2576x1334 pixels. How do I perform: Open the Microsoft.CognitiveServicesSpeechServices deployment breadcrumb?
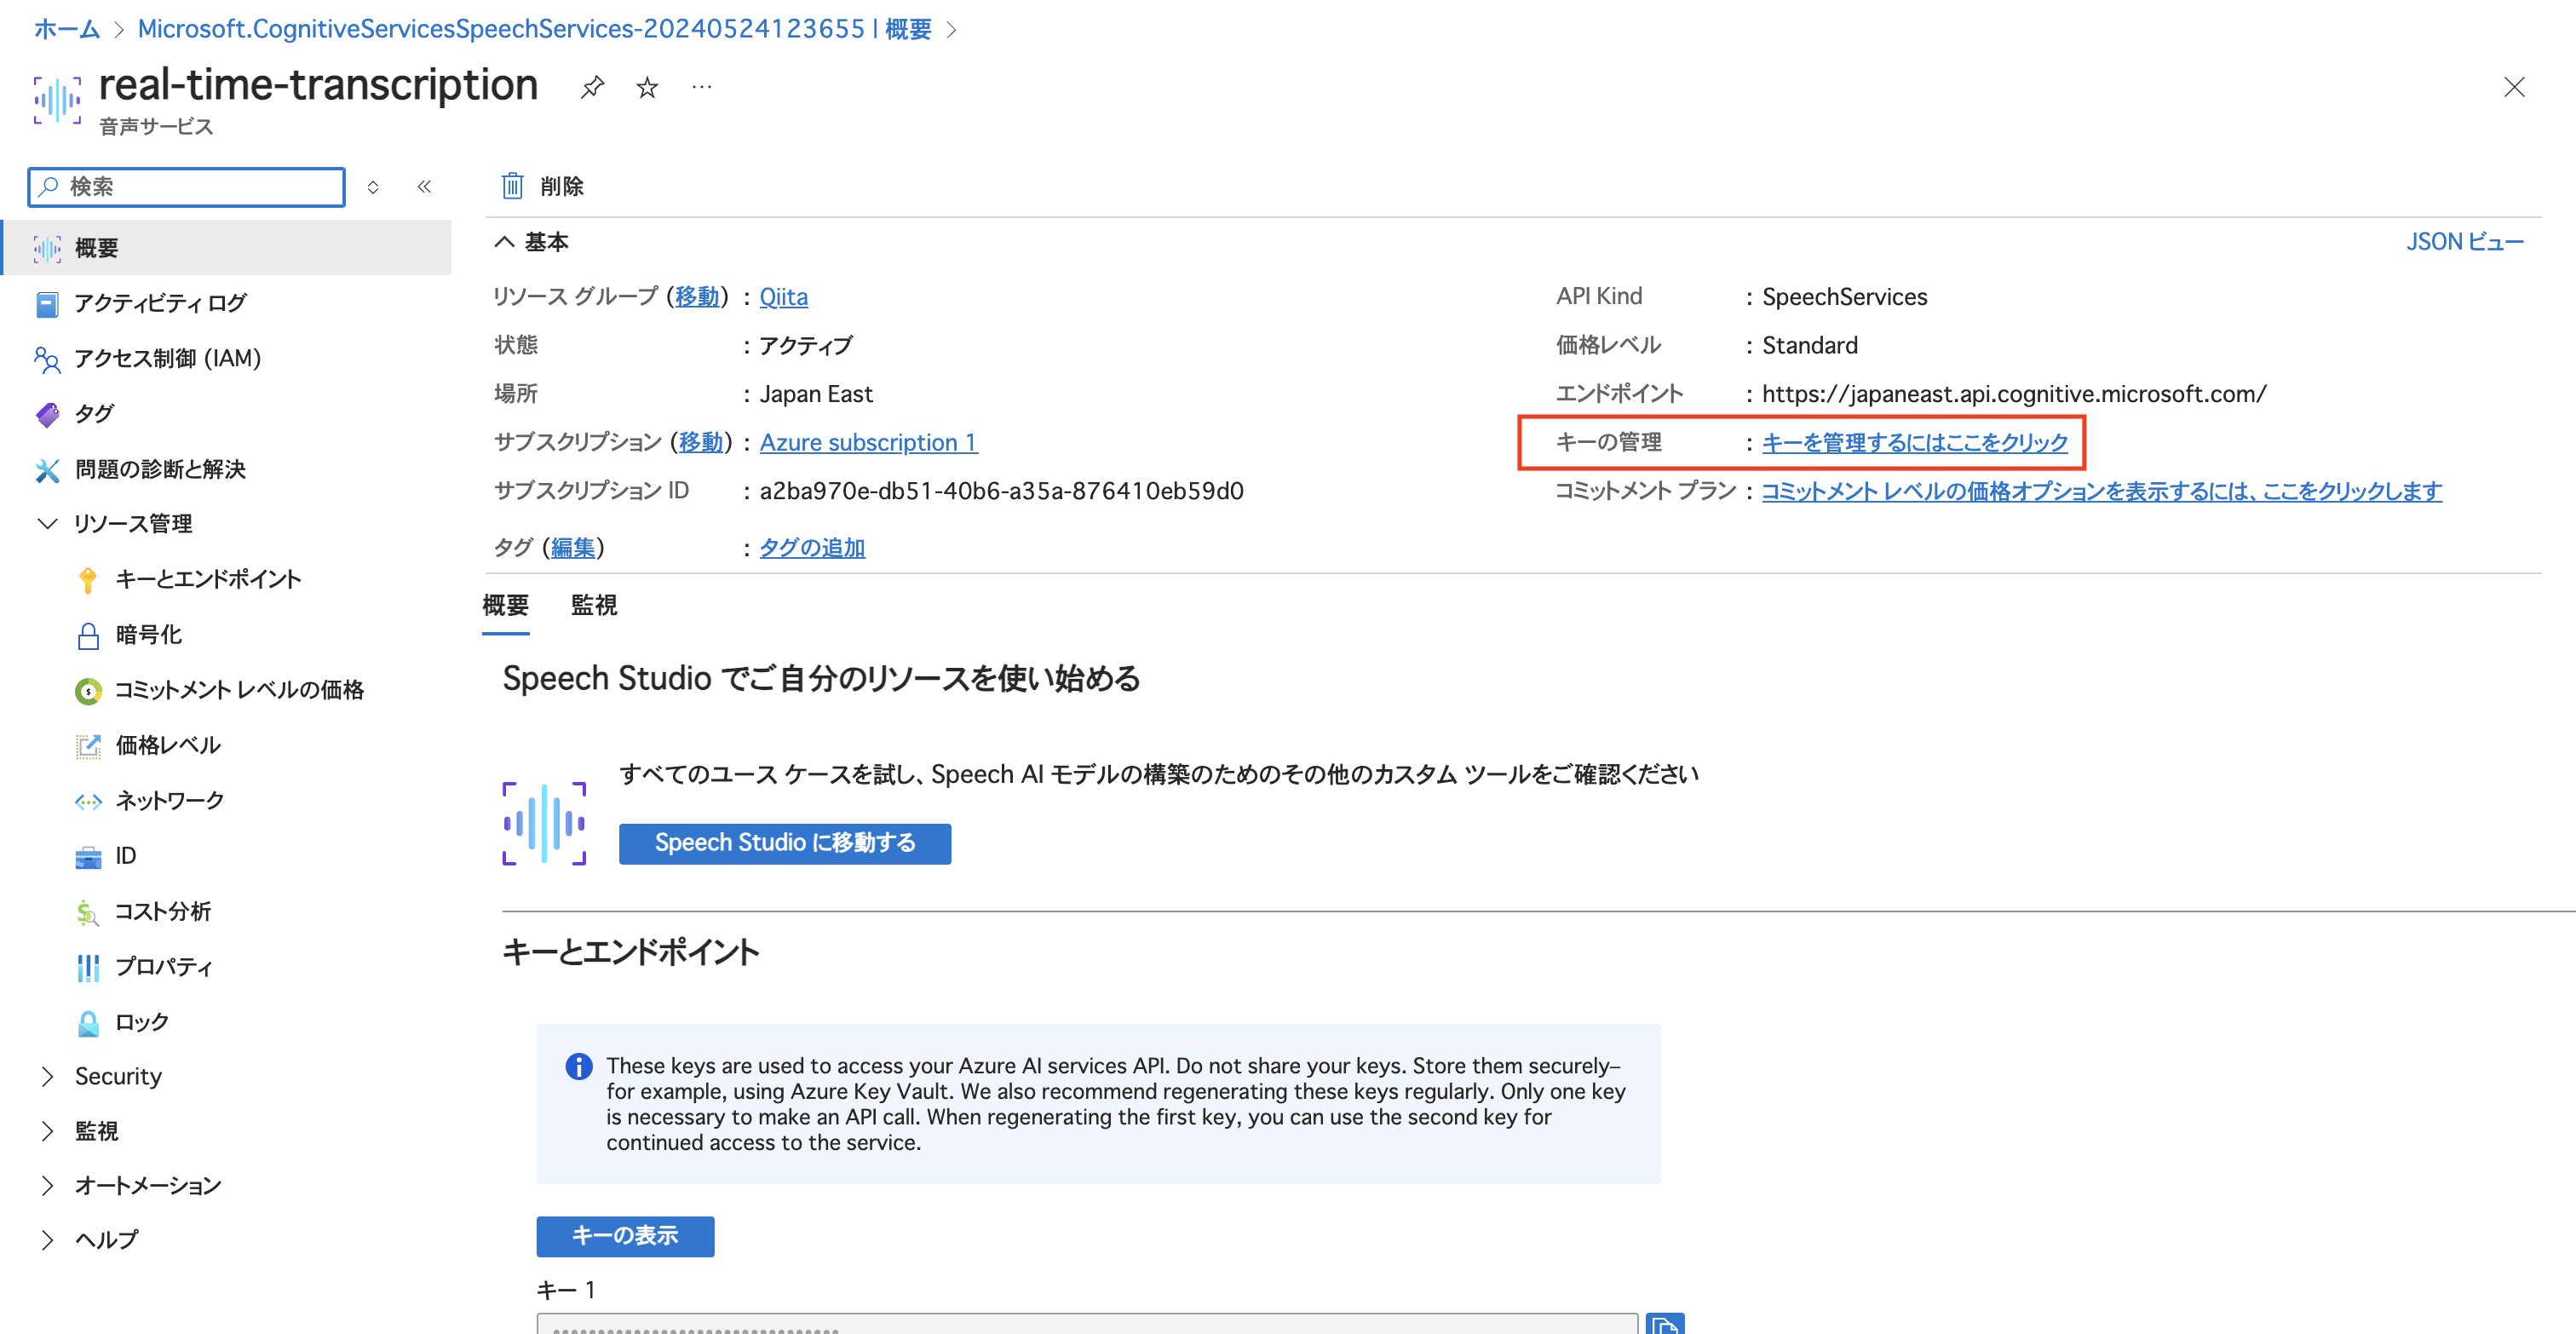tap(534, 29)
